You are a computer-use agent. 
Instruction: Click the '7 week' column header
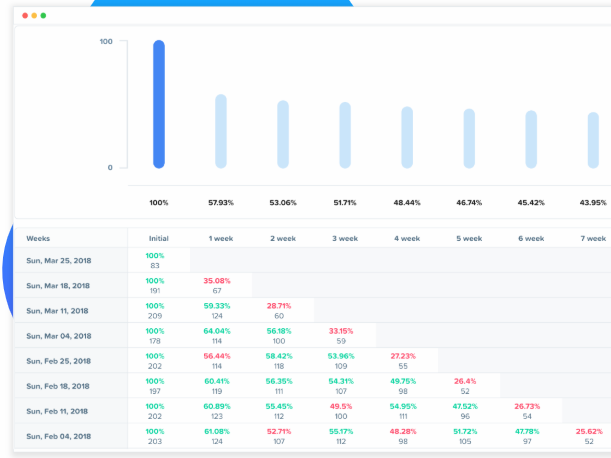[x=592, y=239]
